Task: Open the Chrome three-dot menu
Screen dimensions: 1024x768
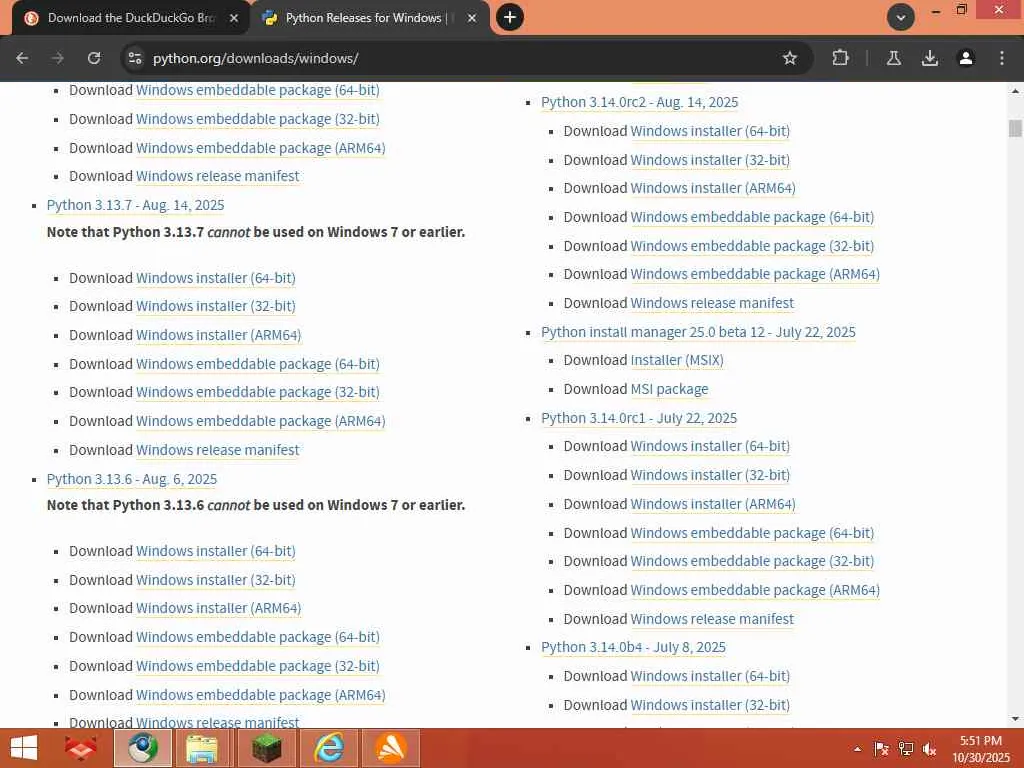Action: (x=1002, y=58)
